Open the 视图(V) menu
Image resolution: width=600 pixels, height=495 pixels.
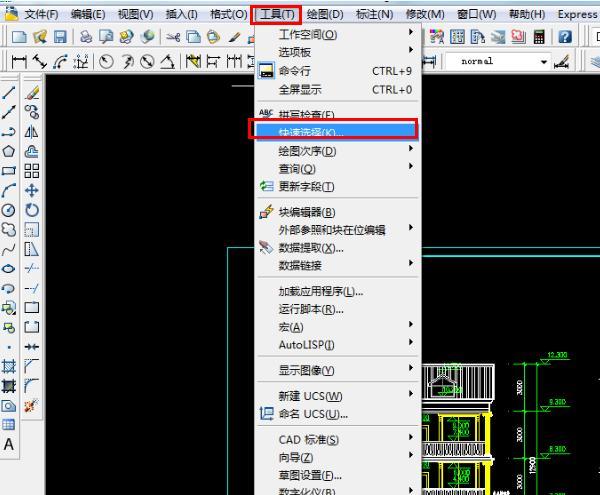(135, 15)
